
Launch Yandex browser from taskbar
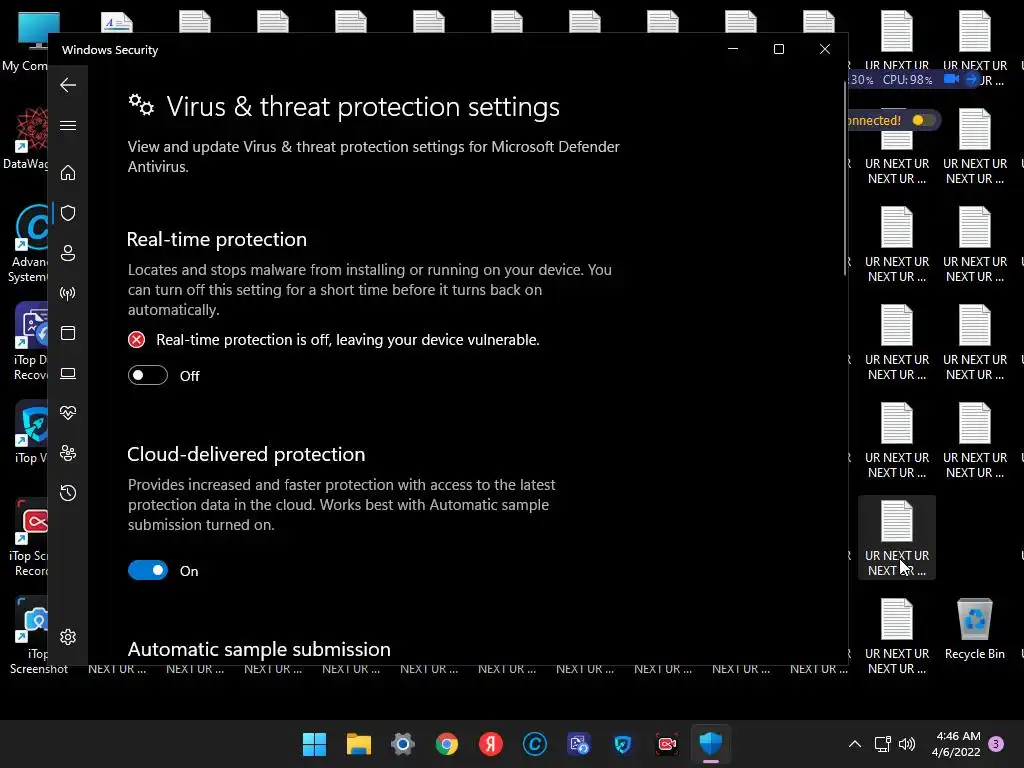(x=490, y=744)
